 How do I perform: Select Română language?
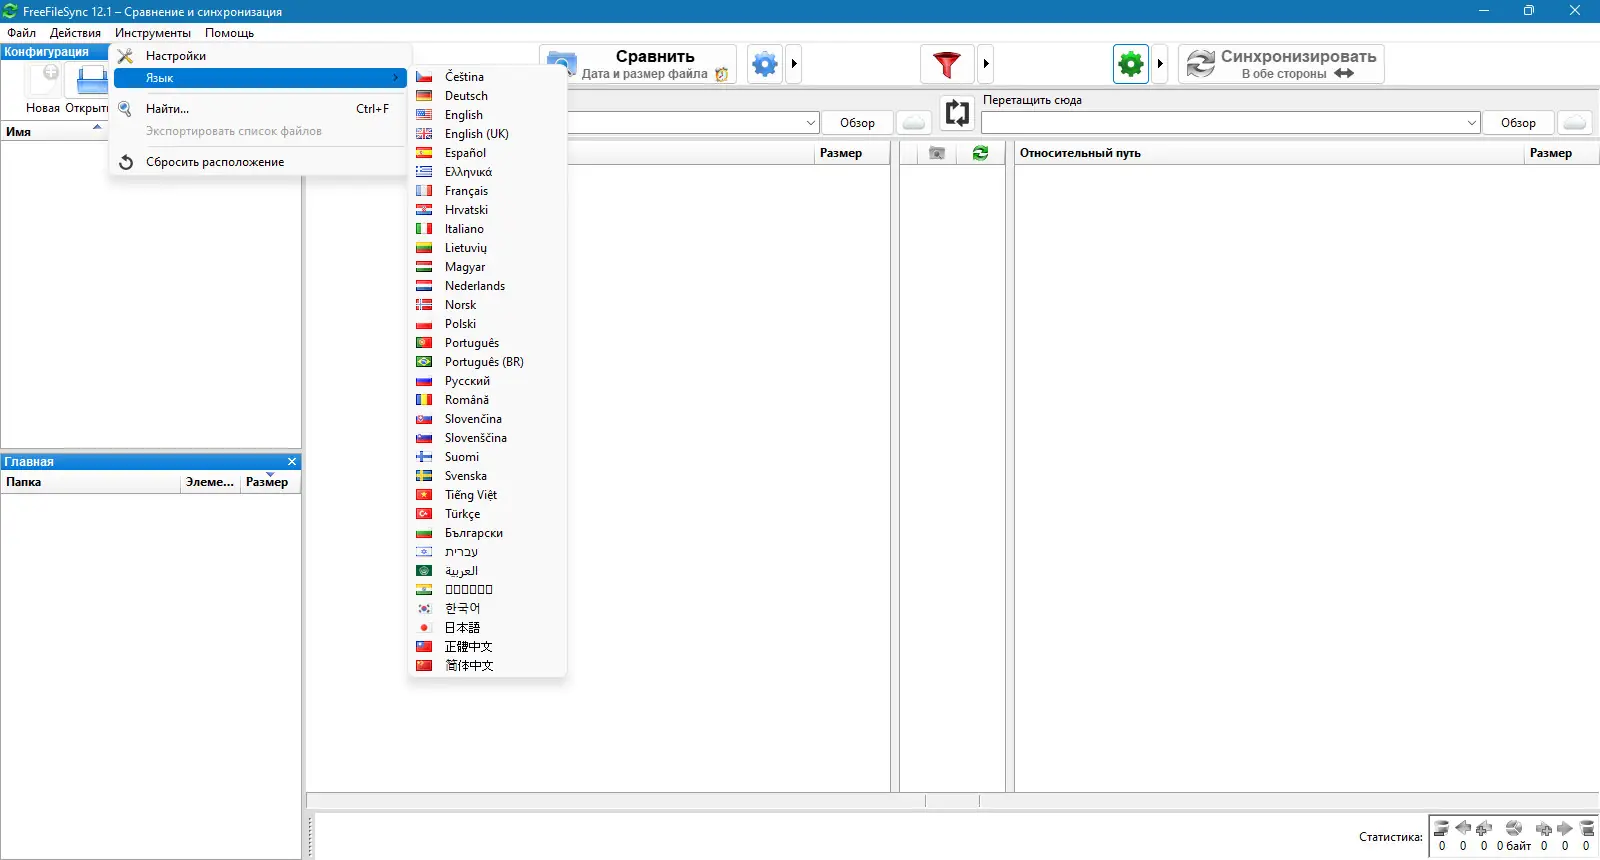(x=487, y=400)
